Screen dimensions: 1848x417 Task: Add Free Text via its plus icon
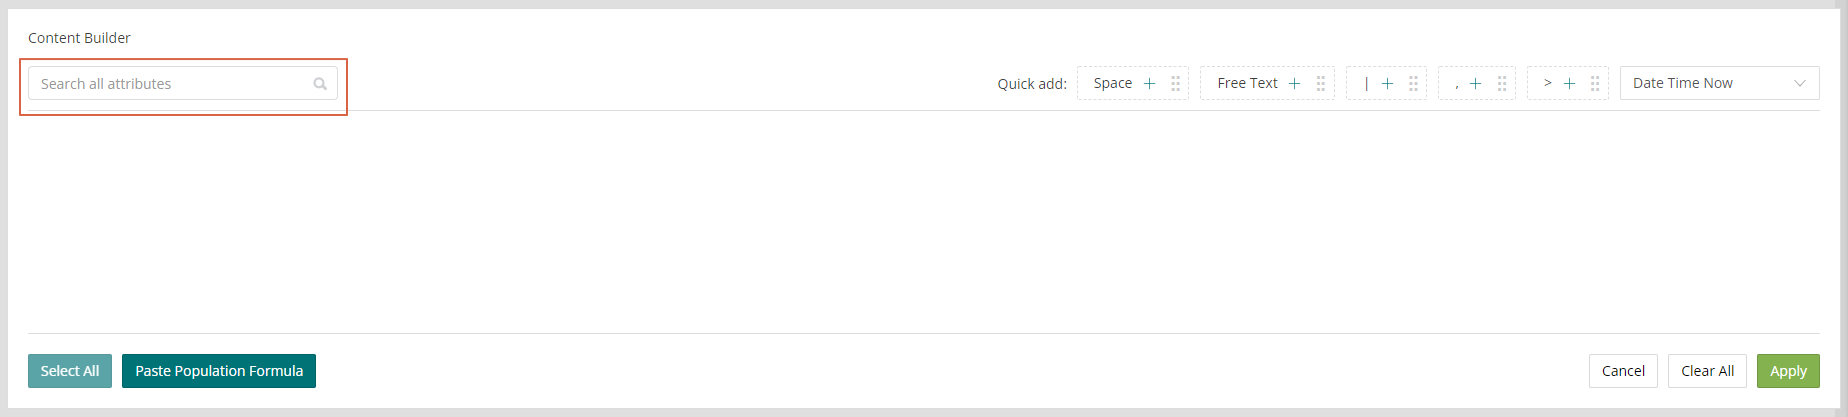pos(1294,83)
